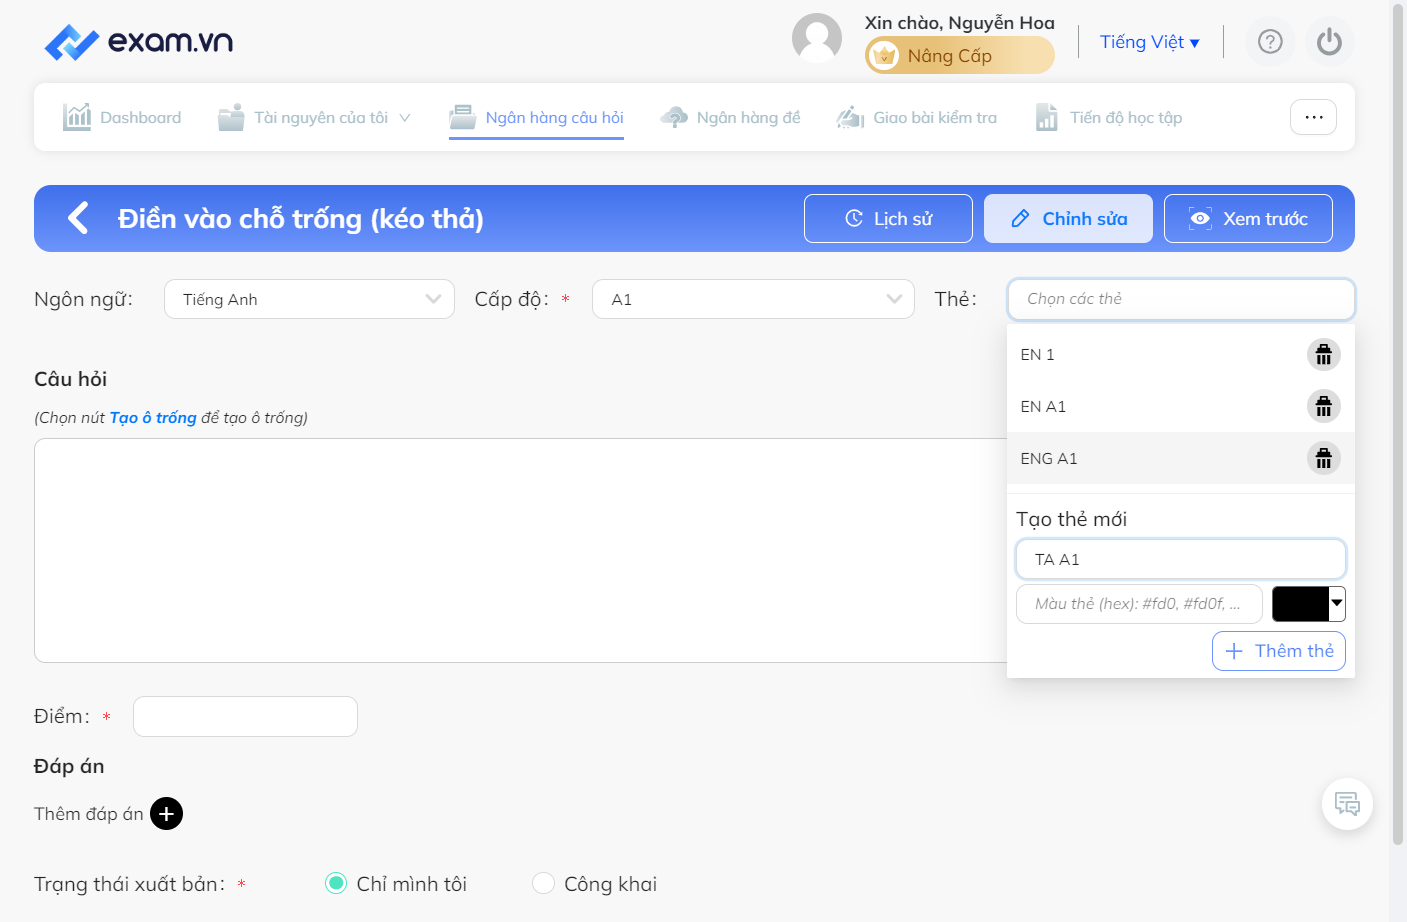This screenshot has height=922, width=1407.
Task: Click the Điểm score input field
Action: click(245, 717)
